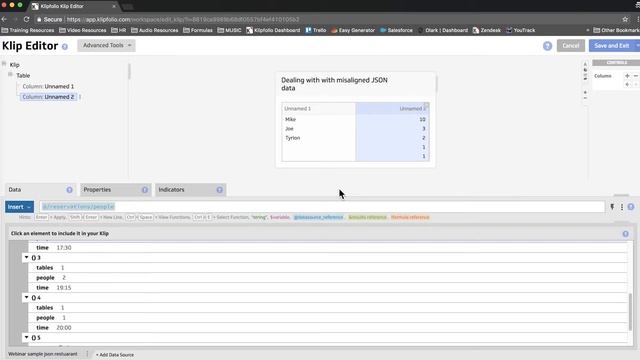Select Column: Unnamed 2 in tree
The width and height of the screenshot is (640, 360).
[x=48, y=97]
